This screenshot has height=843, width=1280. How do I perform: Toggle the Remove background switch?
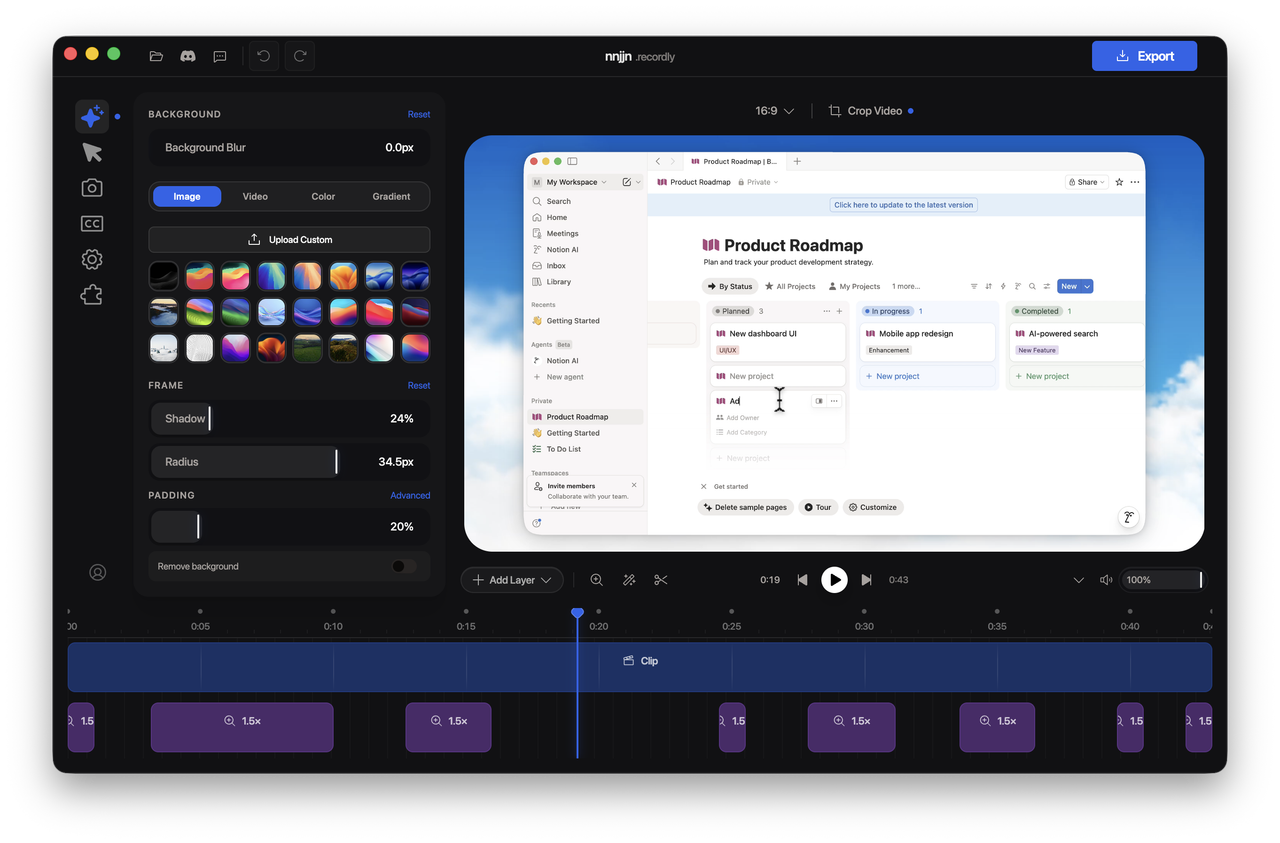click(404, 566)
